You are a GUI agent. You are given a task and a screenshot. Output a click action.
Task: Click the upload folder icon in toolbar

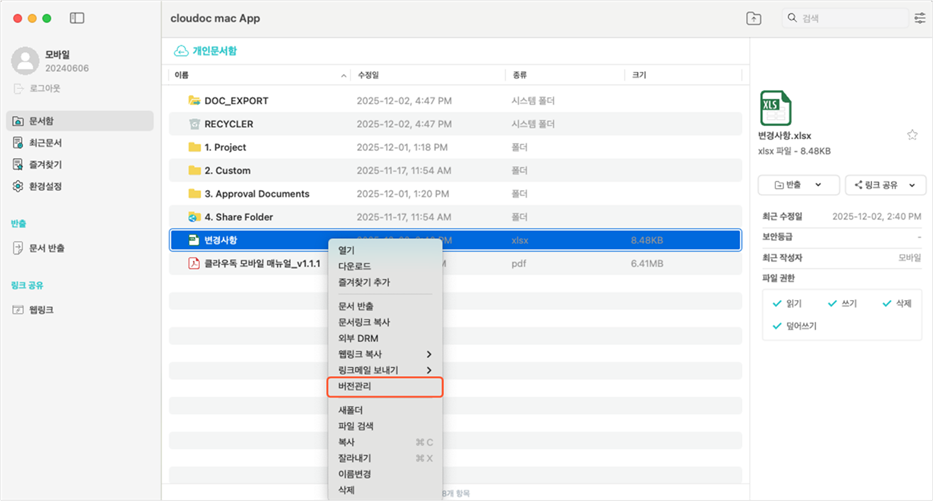click(753, 18)
